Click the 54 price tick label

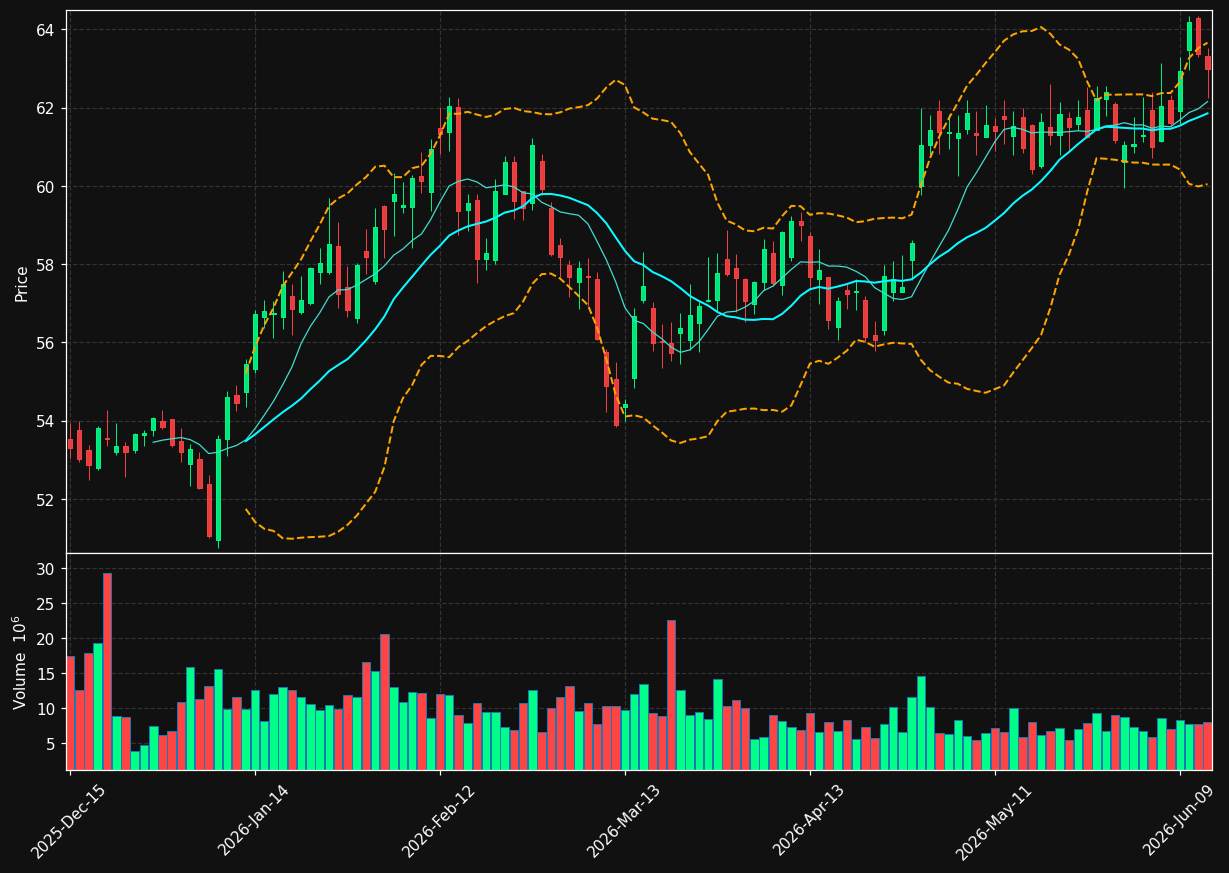[x=47, y=421]
